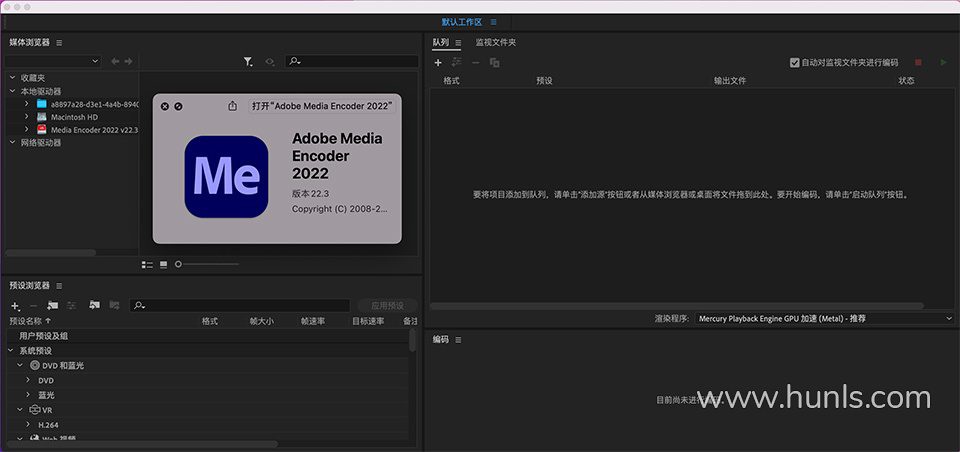Image resolution: width=960 pixels, height=452 pixels.
Task: Click the queue panel horizontal scrollbar
Action: coord(677,306)
